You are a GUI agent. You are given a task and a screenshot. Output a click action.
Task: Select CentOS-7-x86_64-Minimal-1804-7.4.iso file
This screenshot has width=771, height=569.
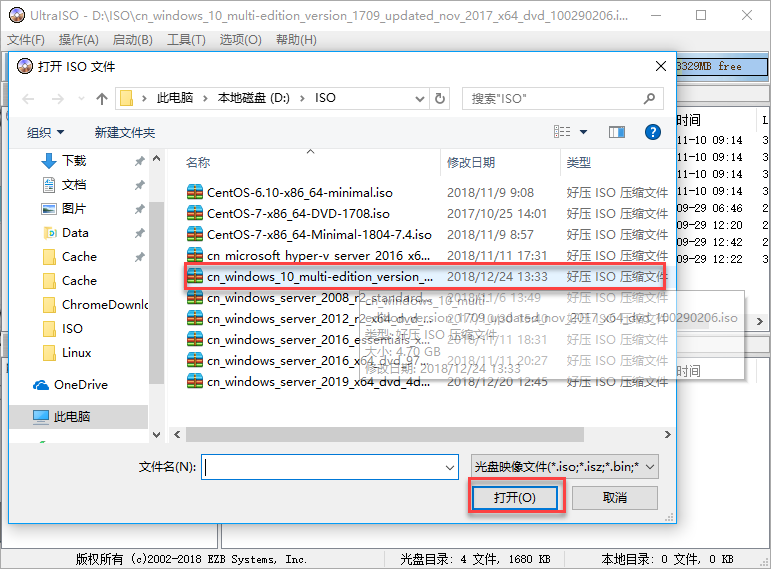pyautogui.click(x=319, y=235)
